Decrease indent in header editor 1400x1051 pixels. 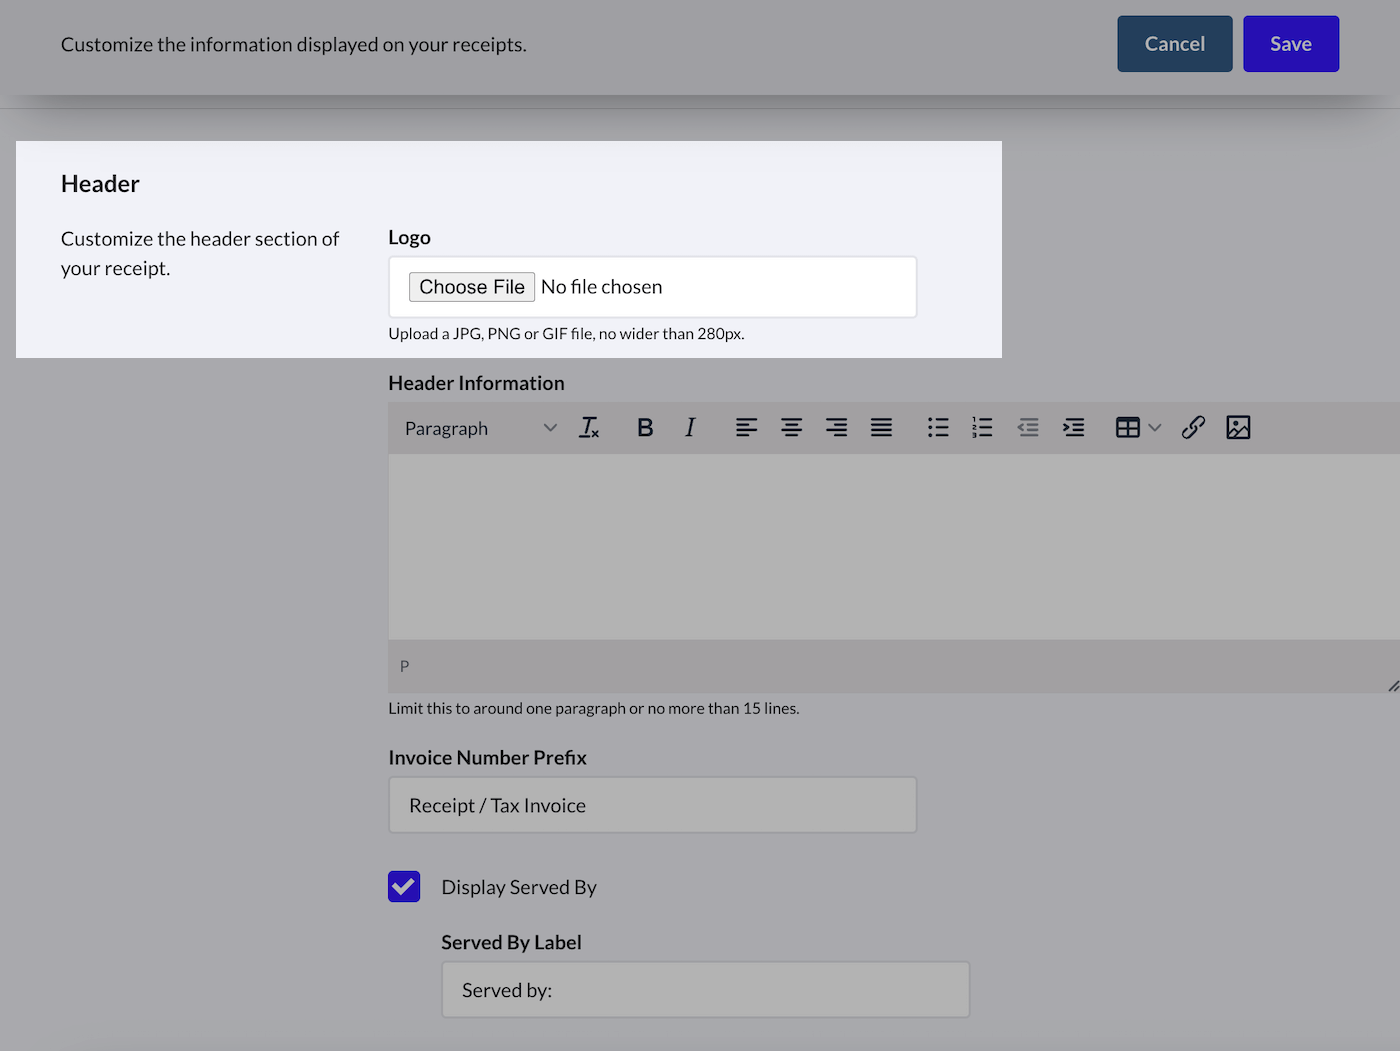pyautogui.click(x=1028, y=428)
